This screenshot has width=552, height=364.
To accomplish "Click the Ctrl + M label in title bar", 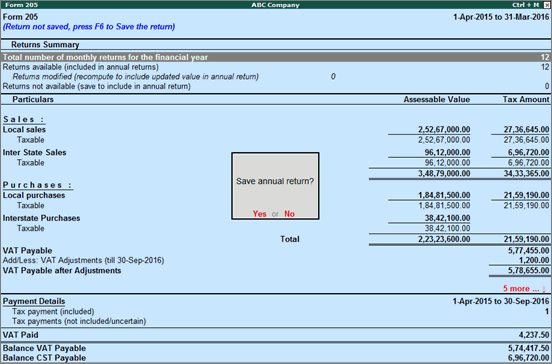I will coord(526,5).
